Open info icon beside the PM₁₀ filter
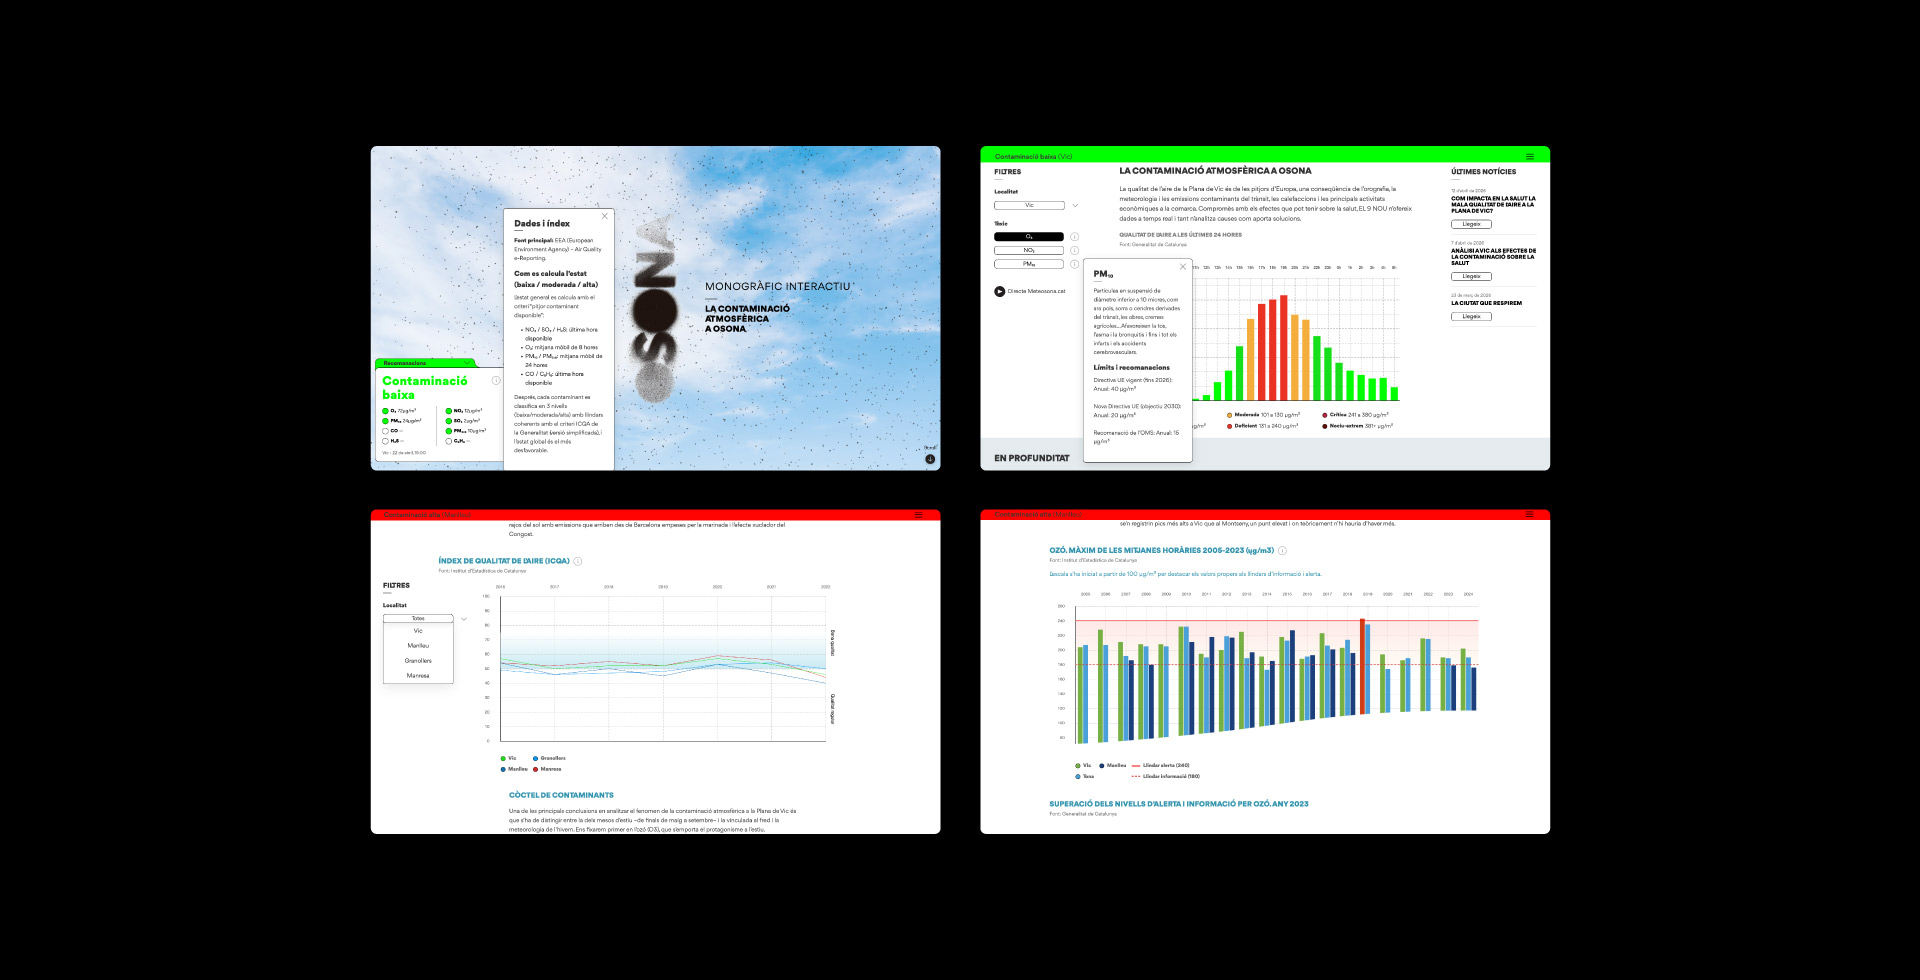 coord(1075,264)
